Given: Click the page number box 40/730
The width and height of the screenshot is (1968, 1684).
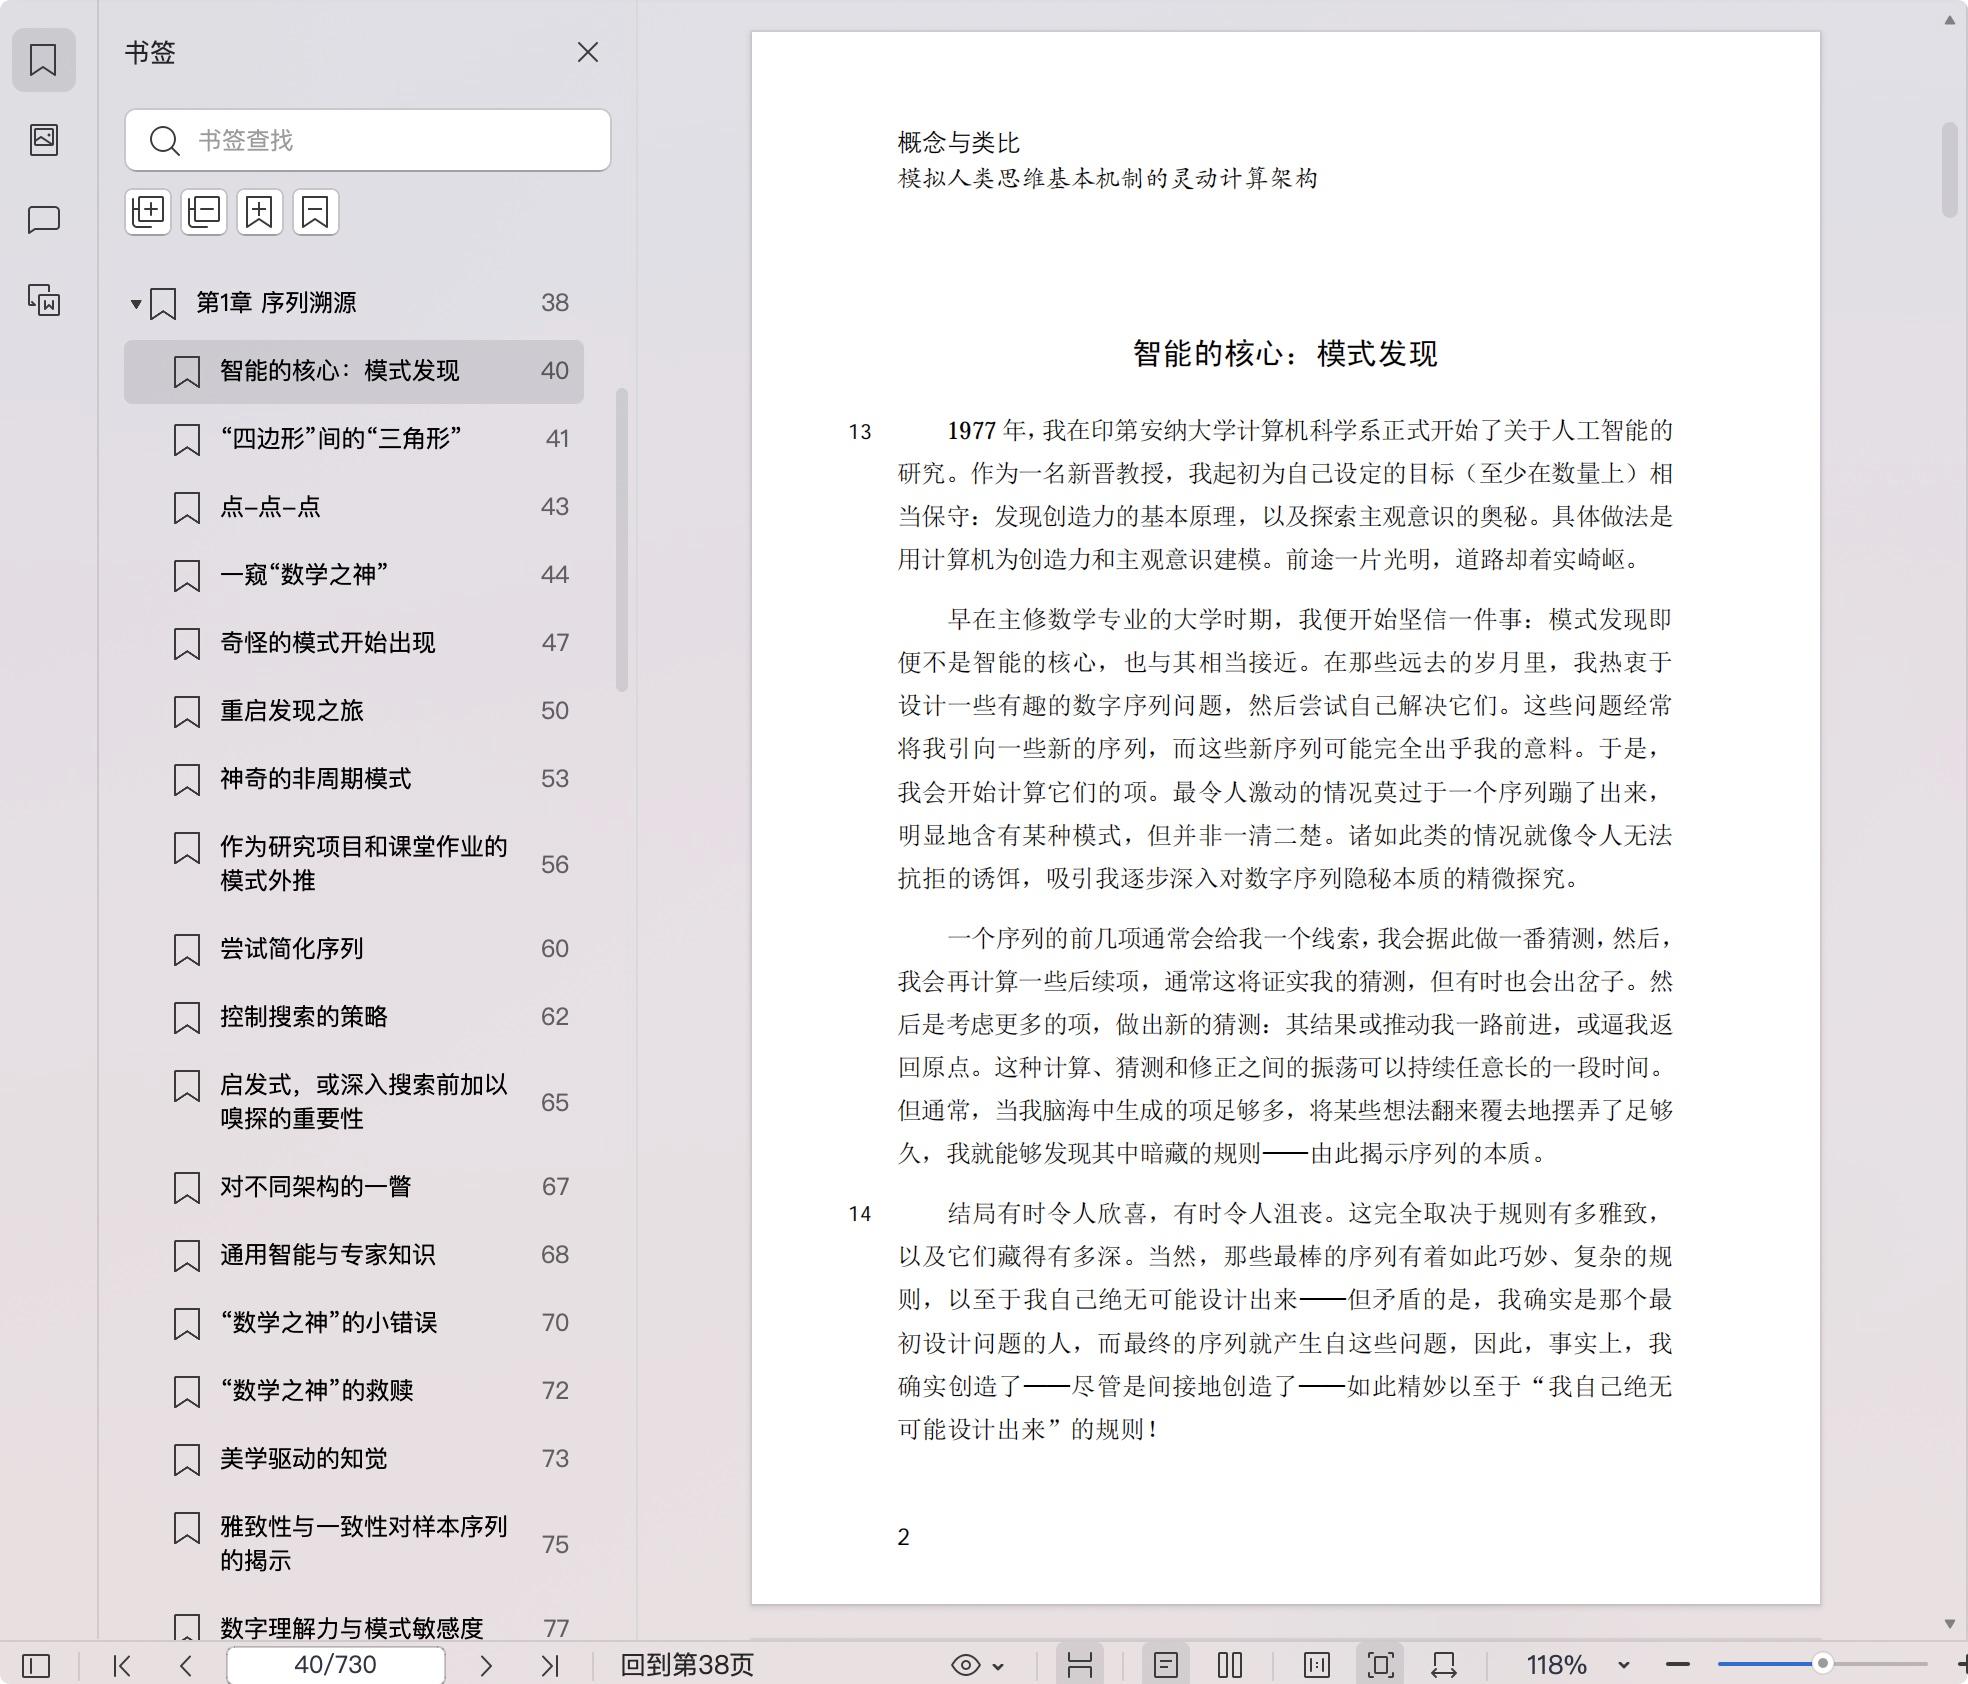Looking at the screenshot, I should 336,1665.
